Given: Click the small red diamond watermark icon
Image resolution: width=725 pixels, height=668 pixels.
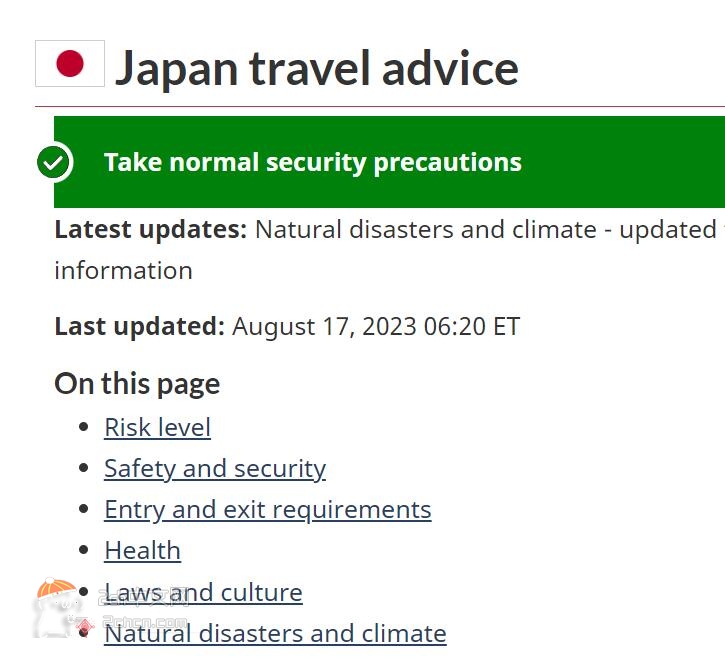Looking at the screenshot, I should 85,626.
